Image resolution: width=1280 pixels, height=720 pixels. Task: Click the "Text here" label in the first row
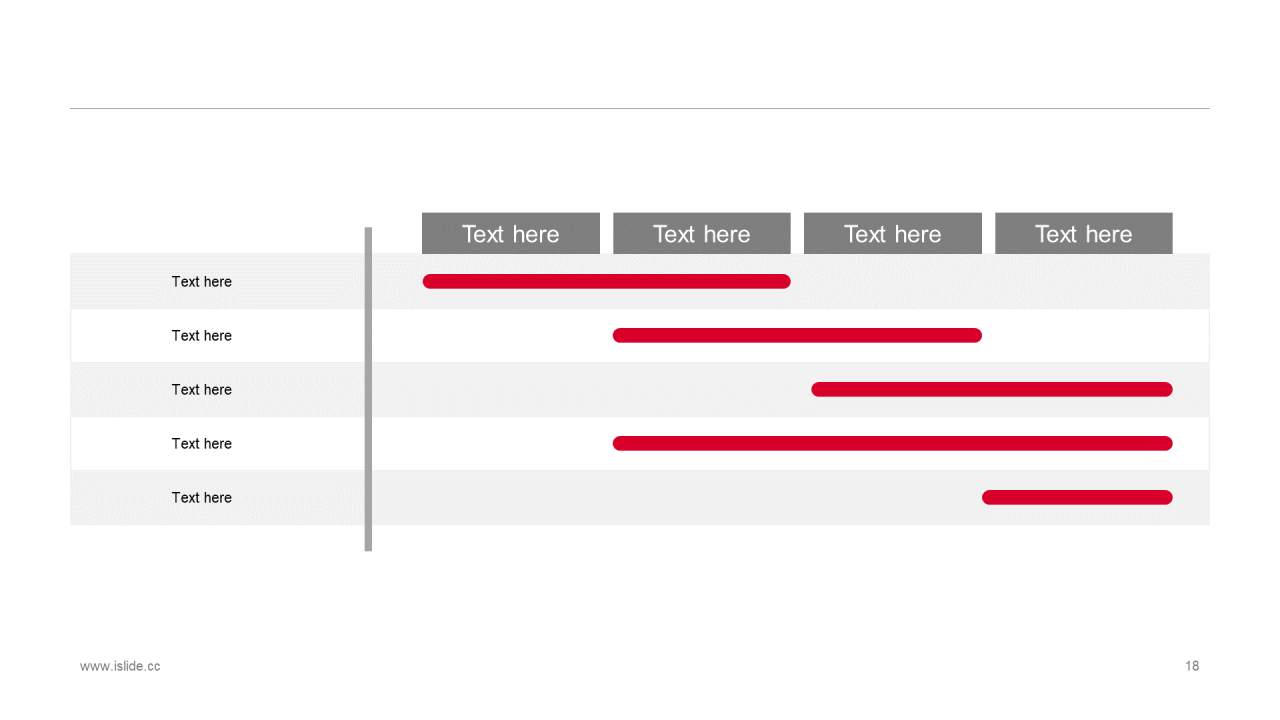tap(201, 282)
